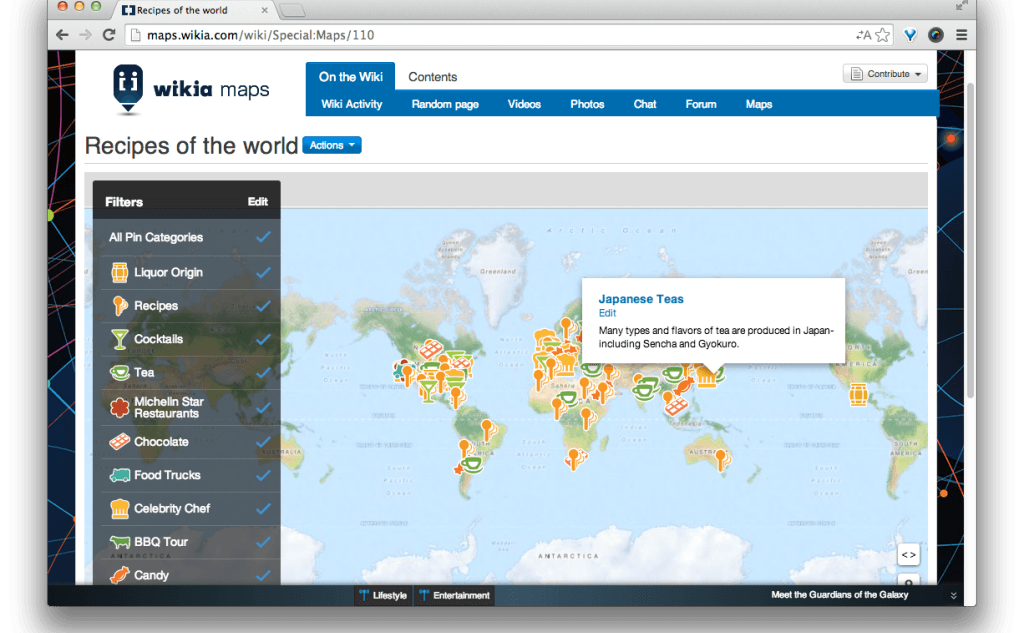Toggle the All Pin Categories checkmark
The width and height of the screenshot is (1024, 633).
[x=263, y=237]
